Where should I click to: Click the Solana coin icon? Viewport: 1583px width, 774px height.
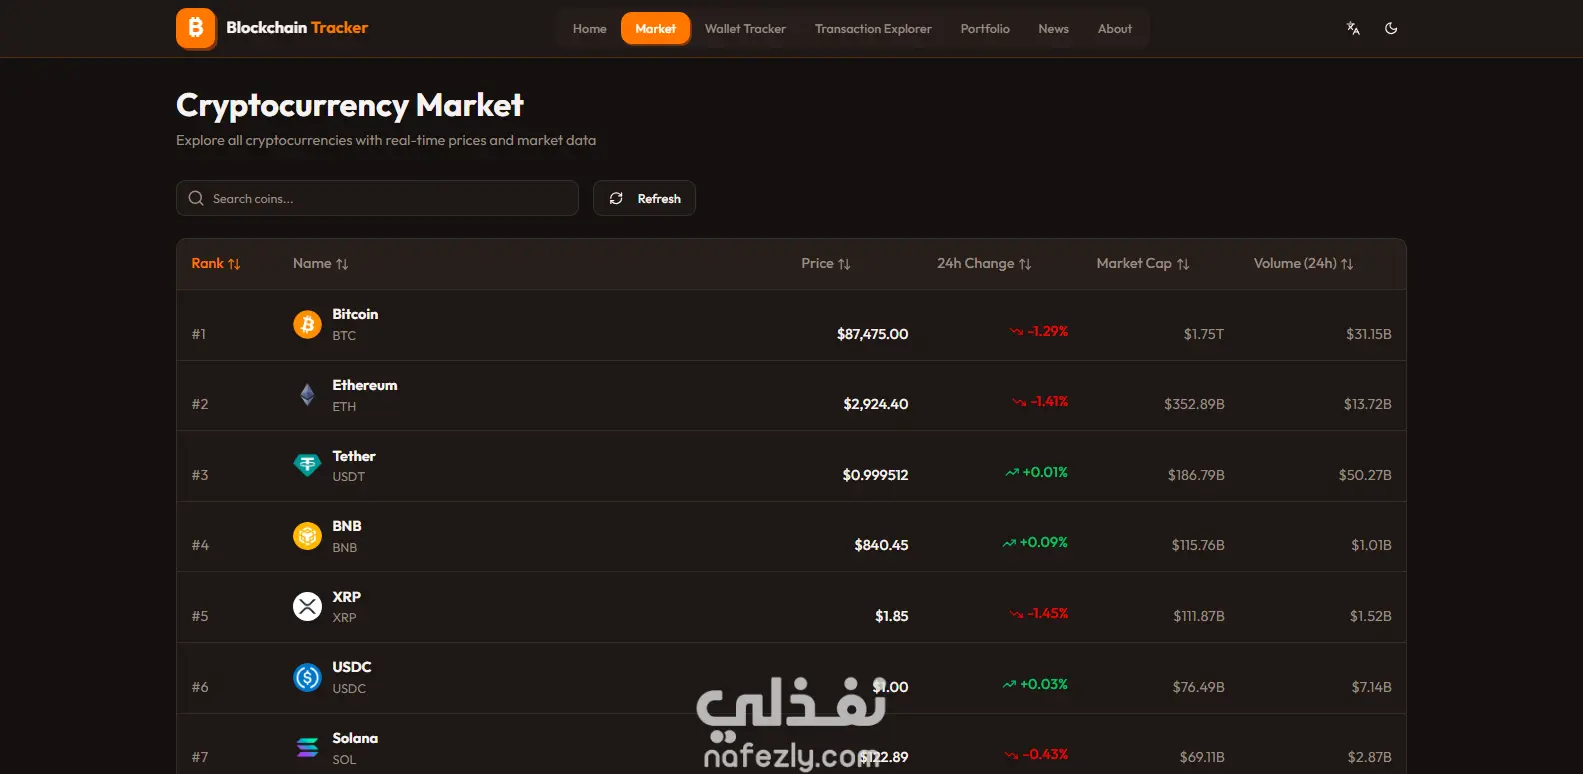(307, 747)
